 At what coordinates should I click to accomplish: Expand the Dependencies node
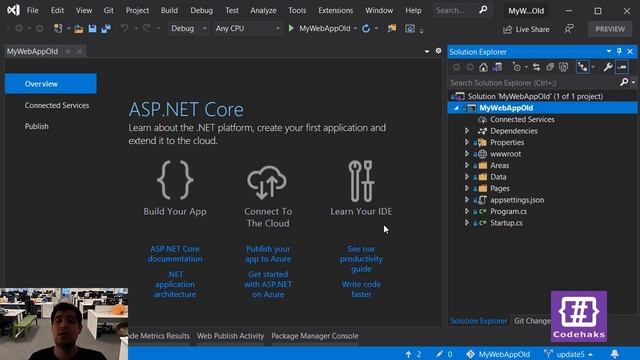click(x=467, y=131)
